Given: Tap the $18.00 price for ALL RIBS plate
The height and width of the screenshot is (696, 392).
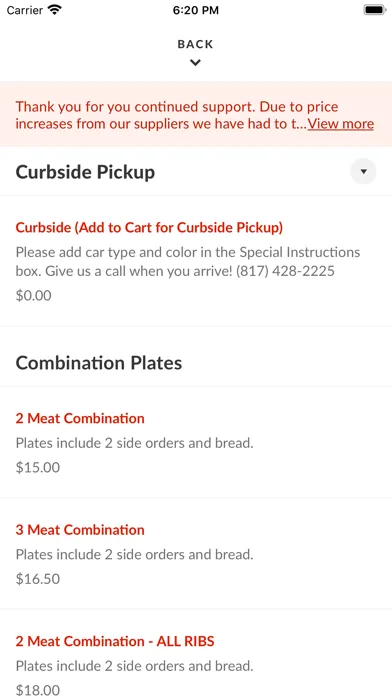Looking at the screenshot, I should pos(38,690).
